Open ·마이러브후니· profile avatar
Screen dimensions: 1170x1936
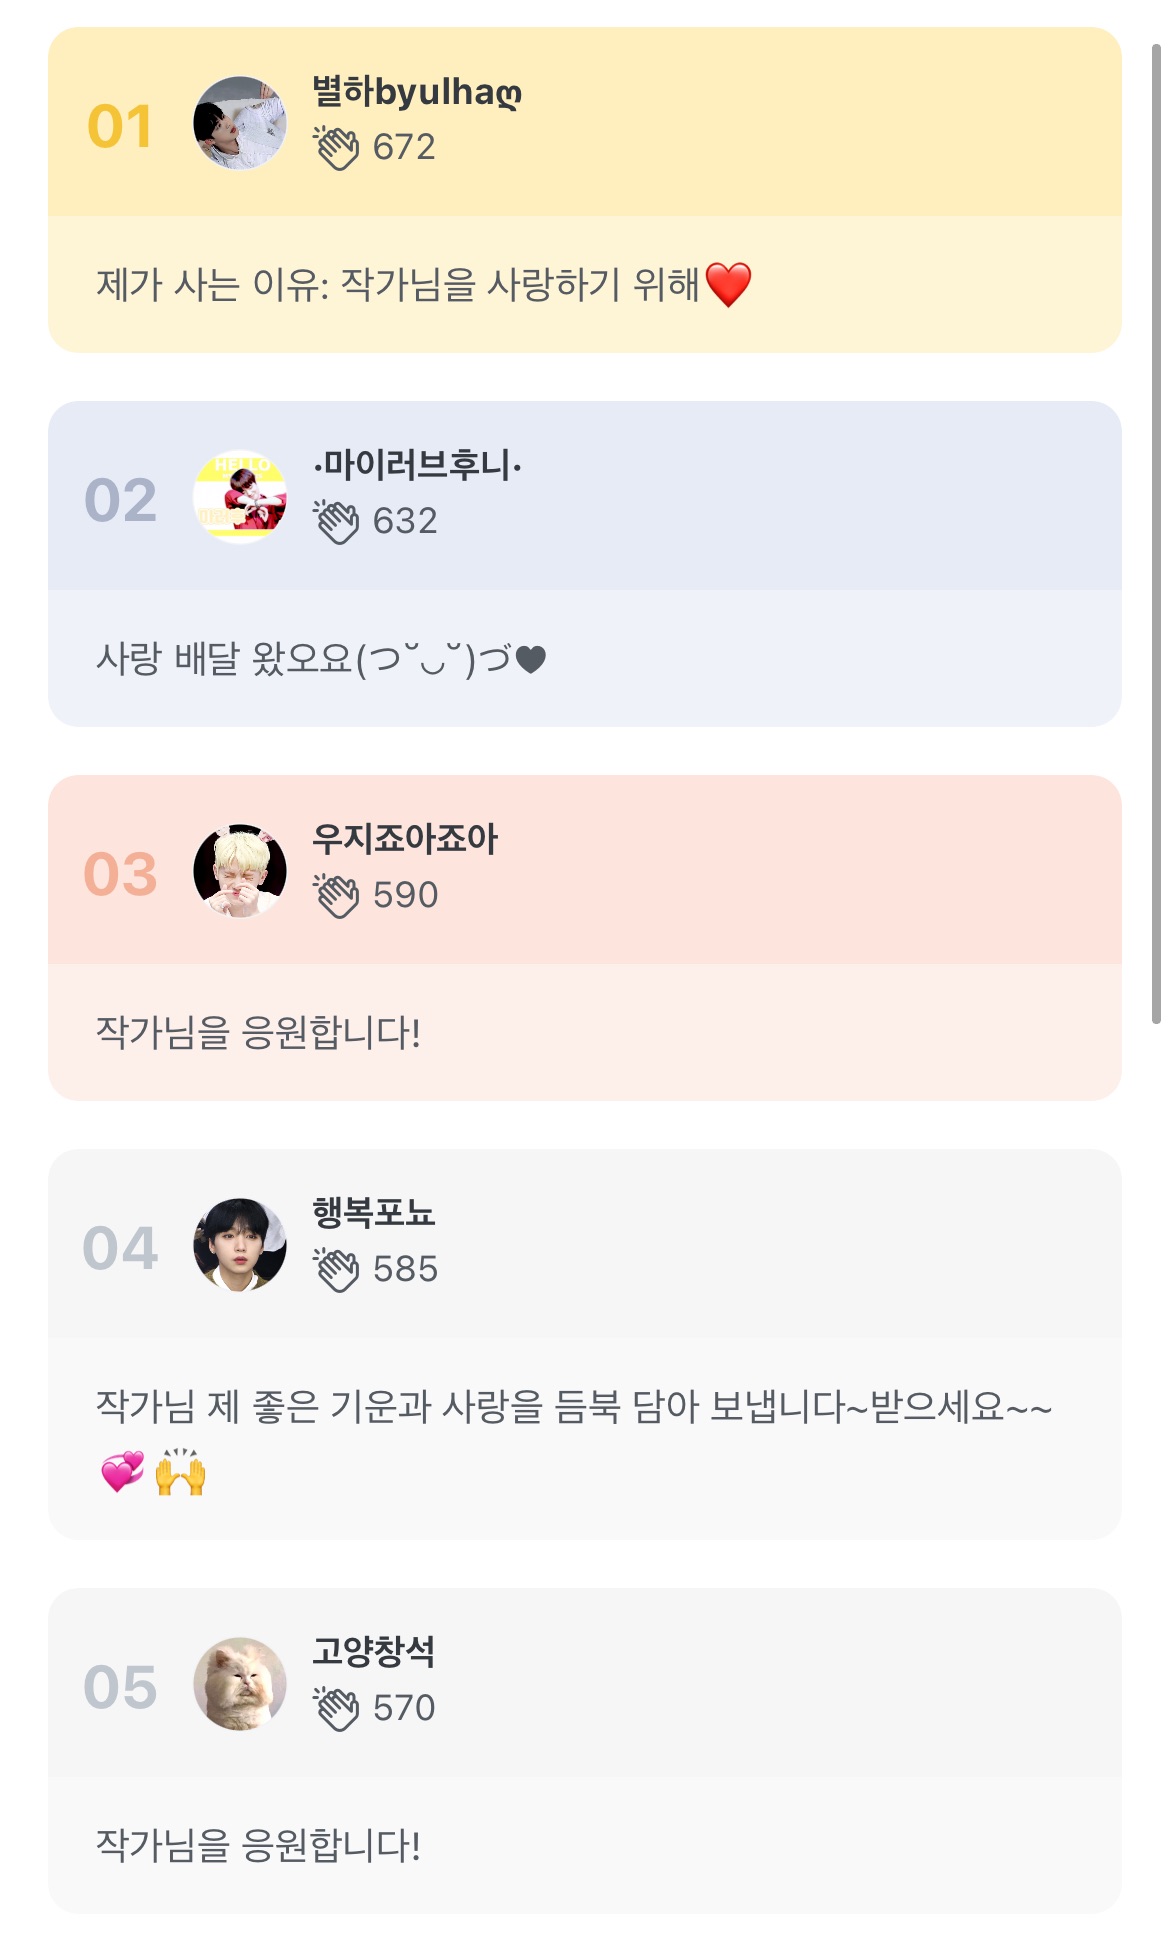point(240,497)
